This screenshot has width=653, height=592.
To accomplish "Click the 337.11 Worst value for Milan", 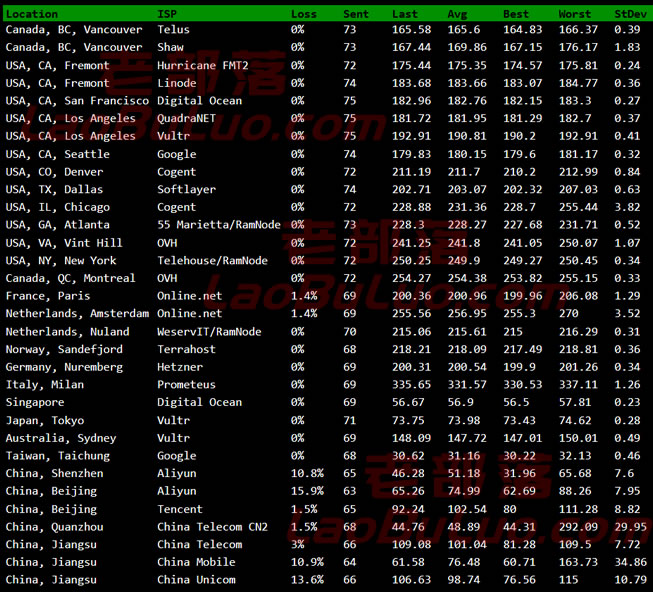I will coord(578,385).
